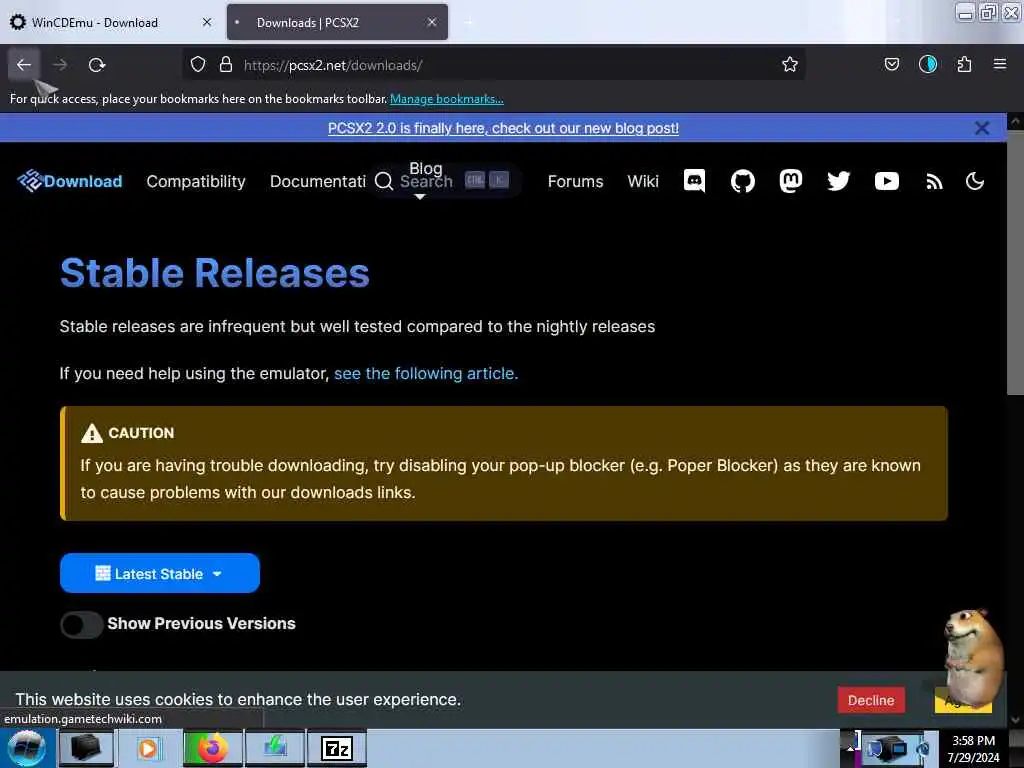Click the browser forward arrow
1024x768 pixels.
(60, 65)
